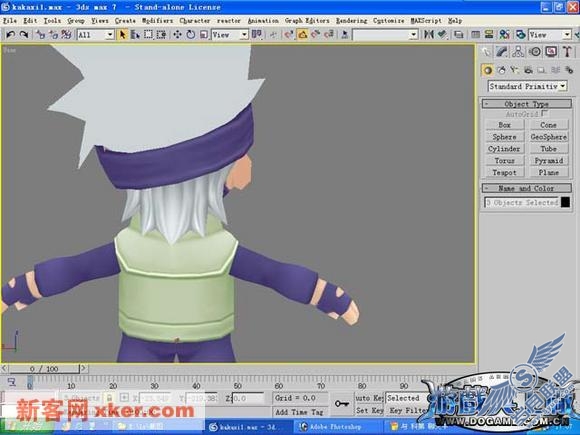This screenshot has height=435, width=580.
Task: Open the object color swatch
Action: point(565,202)
